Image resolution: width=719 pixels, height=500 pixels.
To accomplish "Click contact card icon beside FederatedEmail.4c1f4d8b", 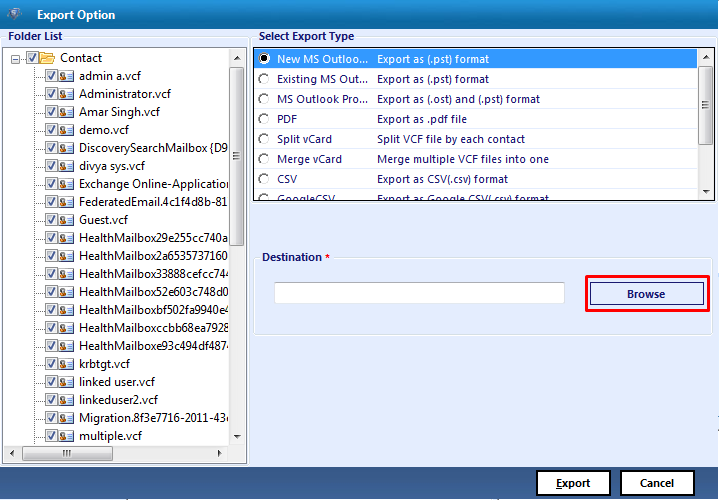I will tap(66, 202).
